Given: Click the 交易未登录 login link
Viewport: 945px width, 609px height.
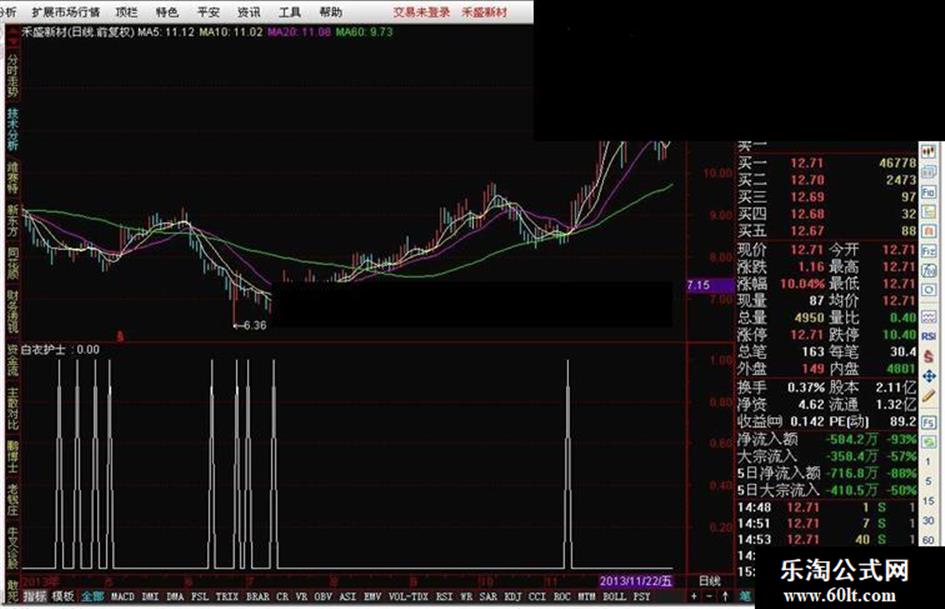Looking at the screenshot, I should 421,11.
